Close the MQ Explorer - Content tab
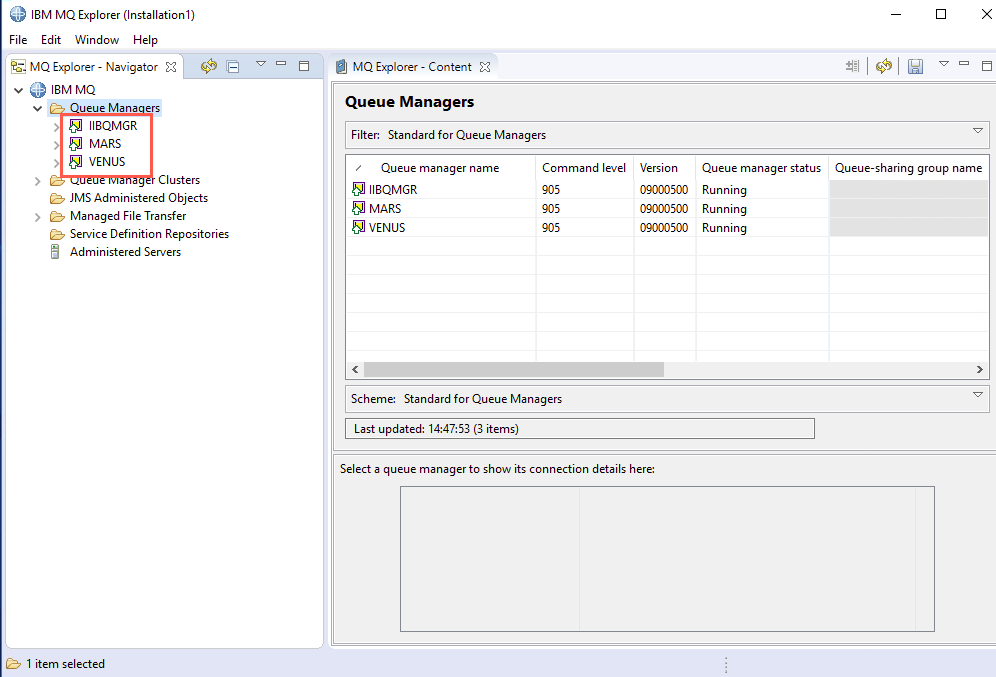This screenshot has width=996, height=677. coord(485,67)
